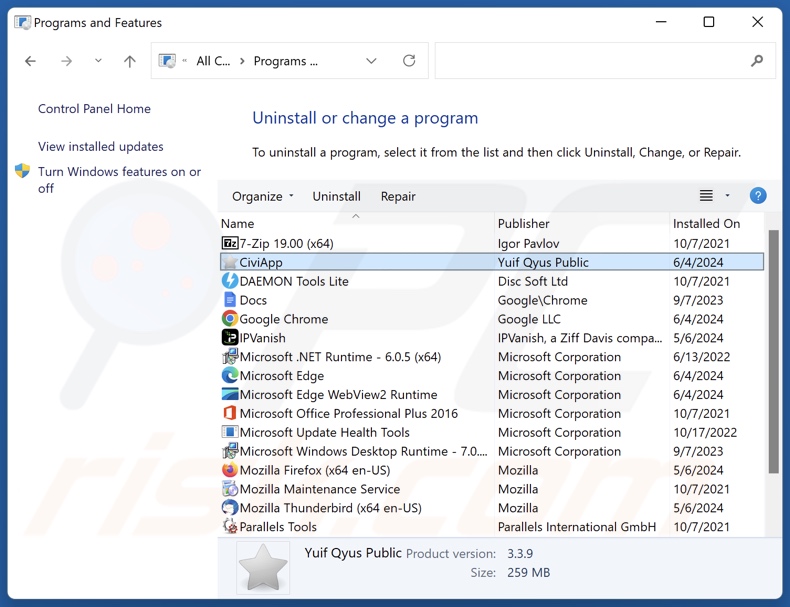Open the Help question mark icon
This screenshot has width=790, height=607.
[758, 196]
